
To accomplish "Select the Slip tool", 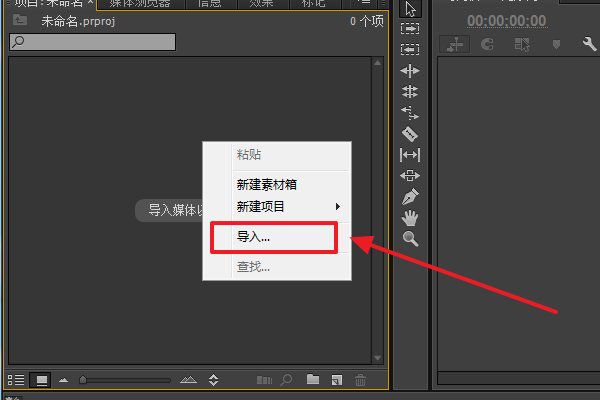I will (x=410, y=155).
